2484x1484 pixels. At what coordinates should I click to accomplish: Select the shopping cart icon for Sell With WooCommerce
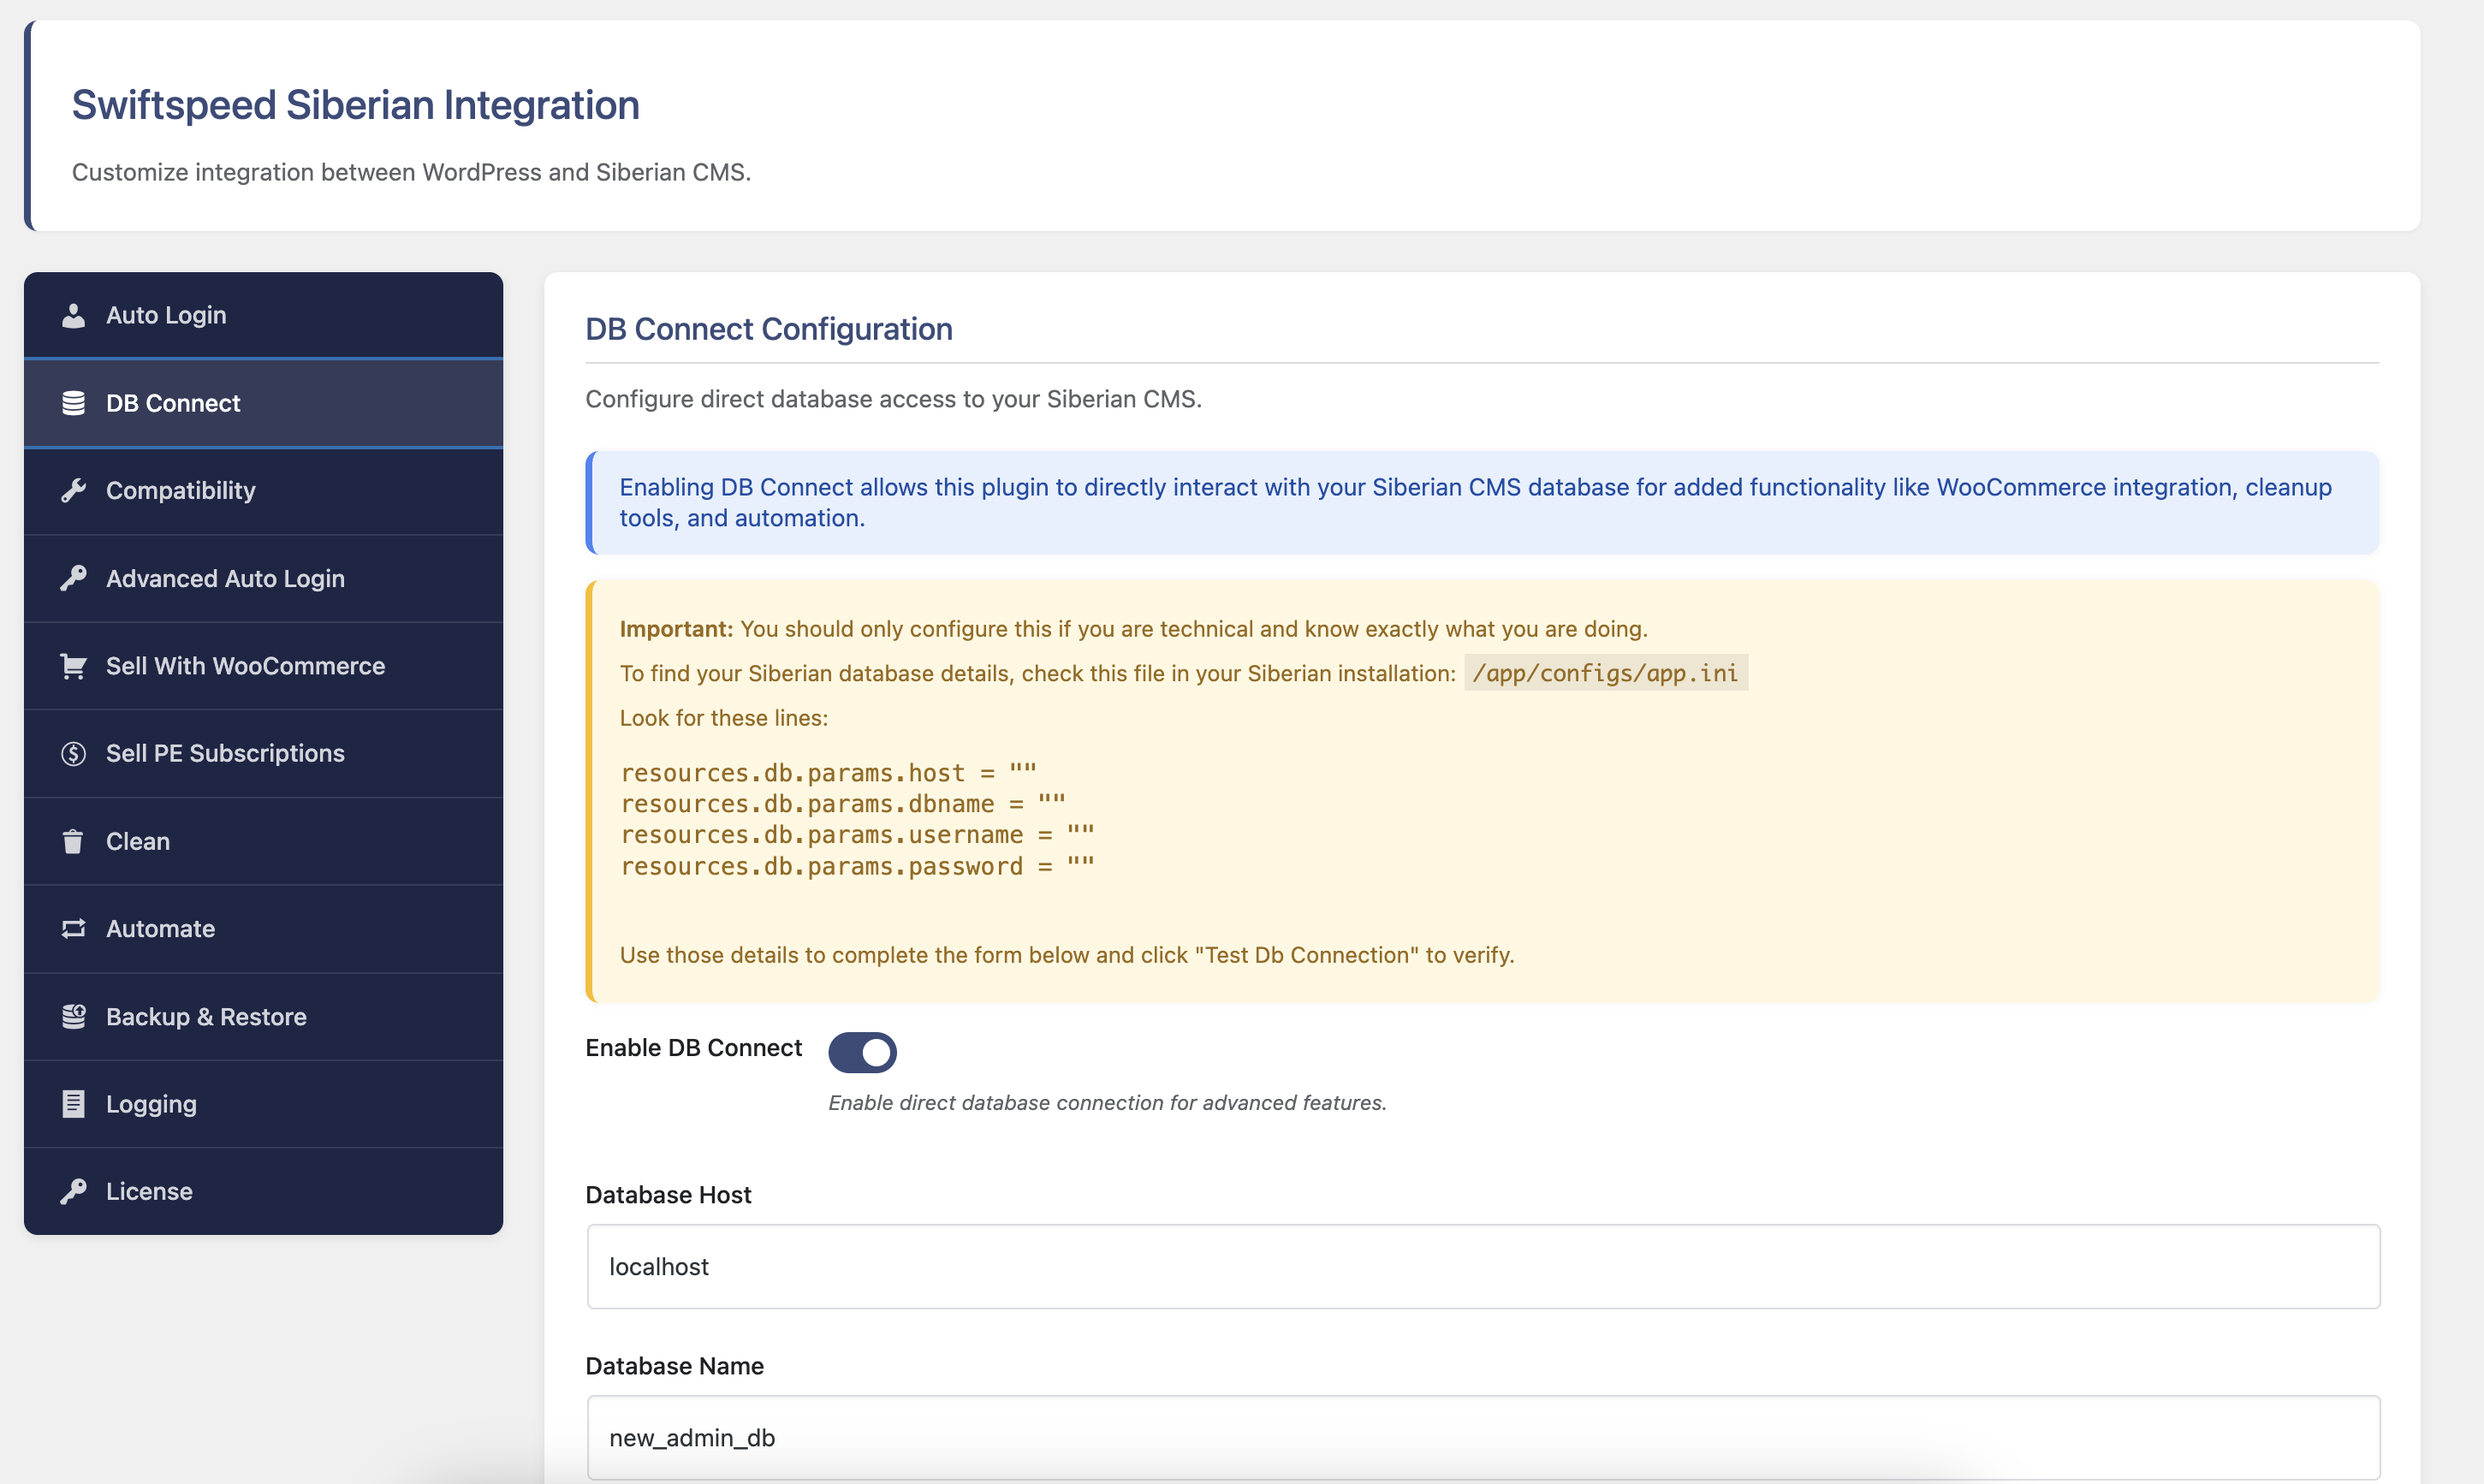[74, 666]
